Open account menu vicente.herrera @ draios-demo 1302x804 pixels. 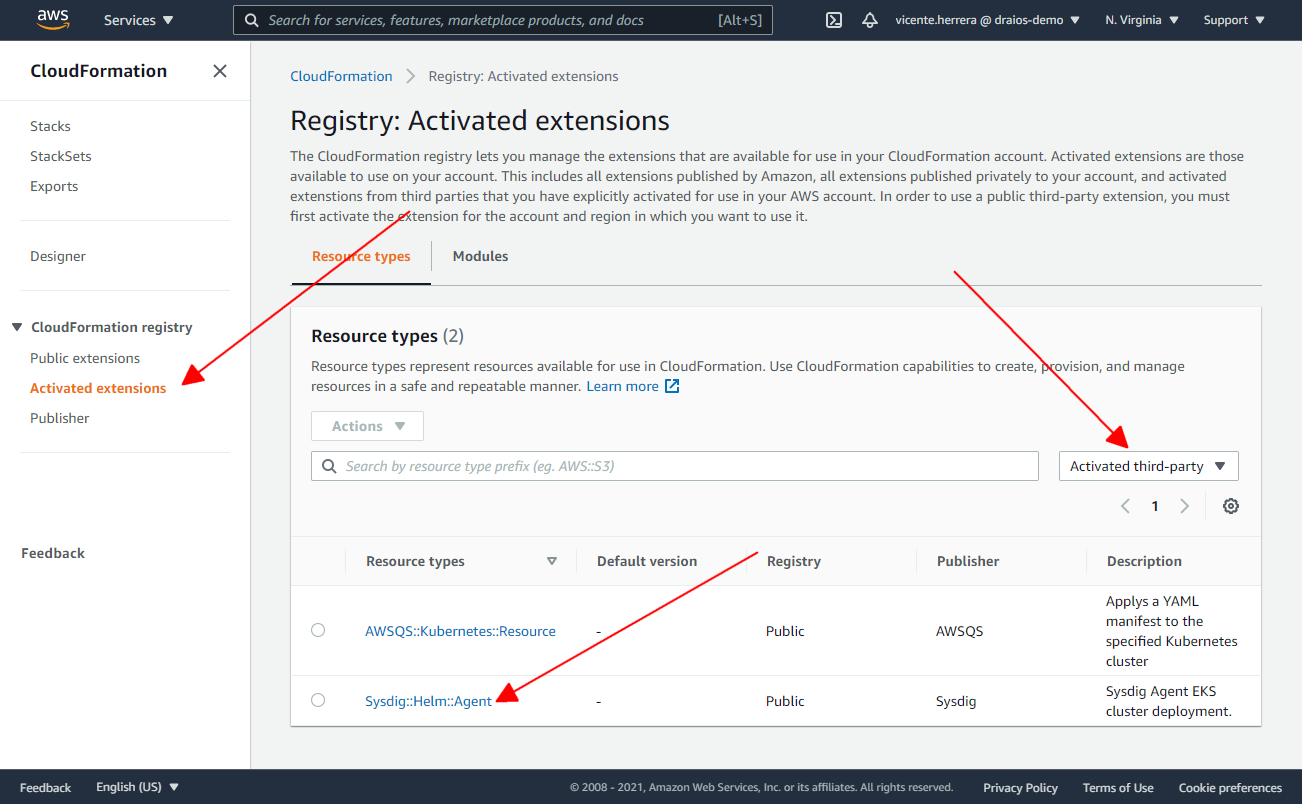988,20
